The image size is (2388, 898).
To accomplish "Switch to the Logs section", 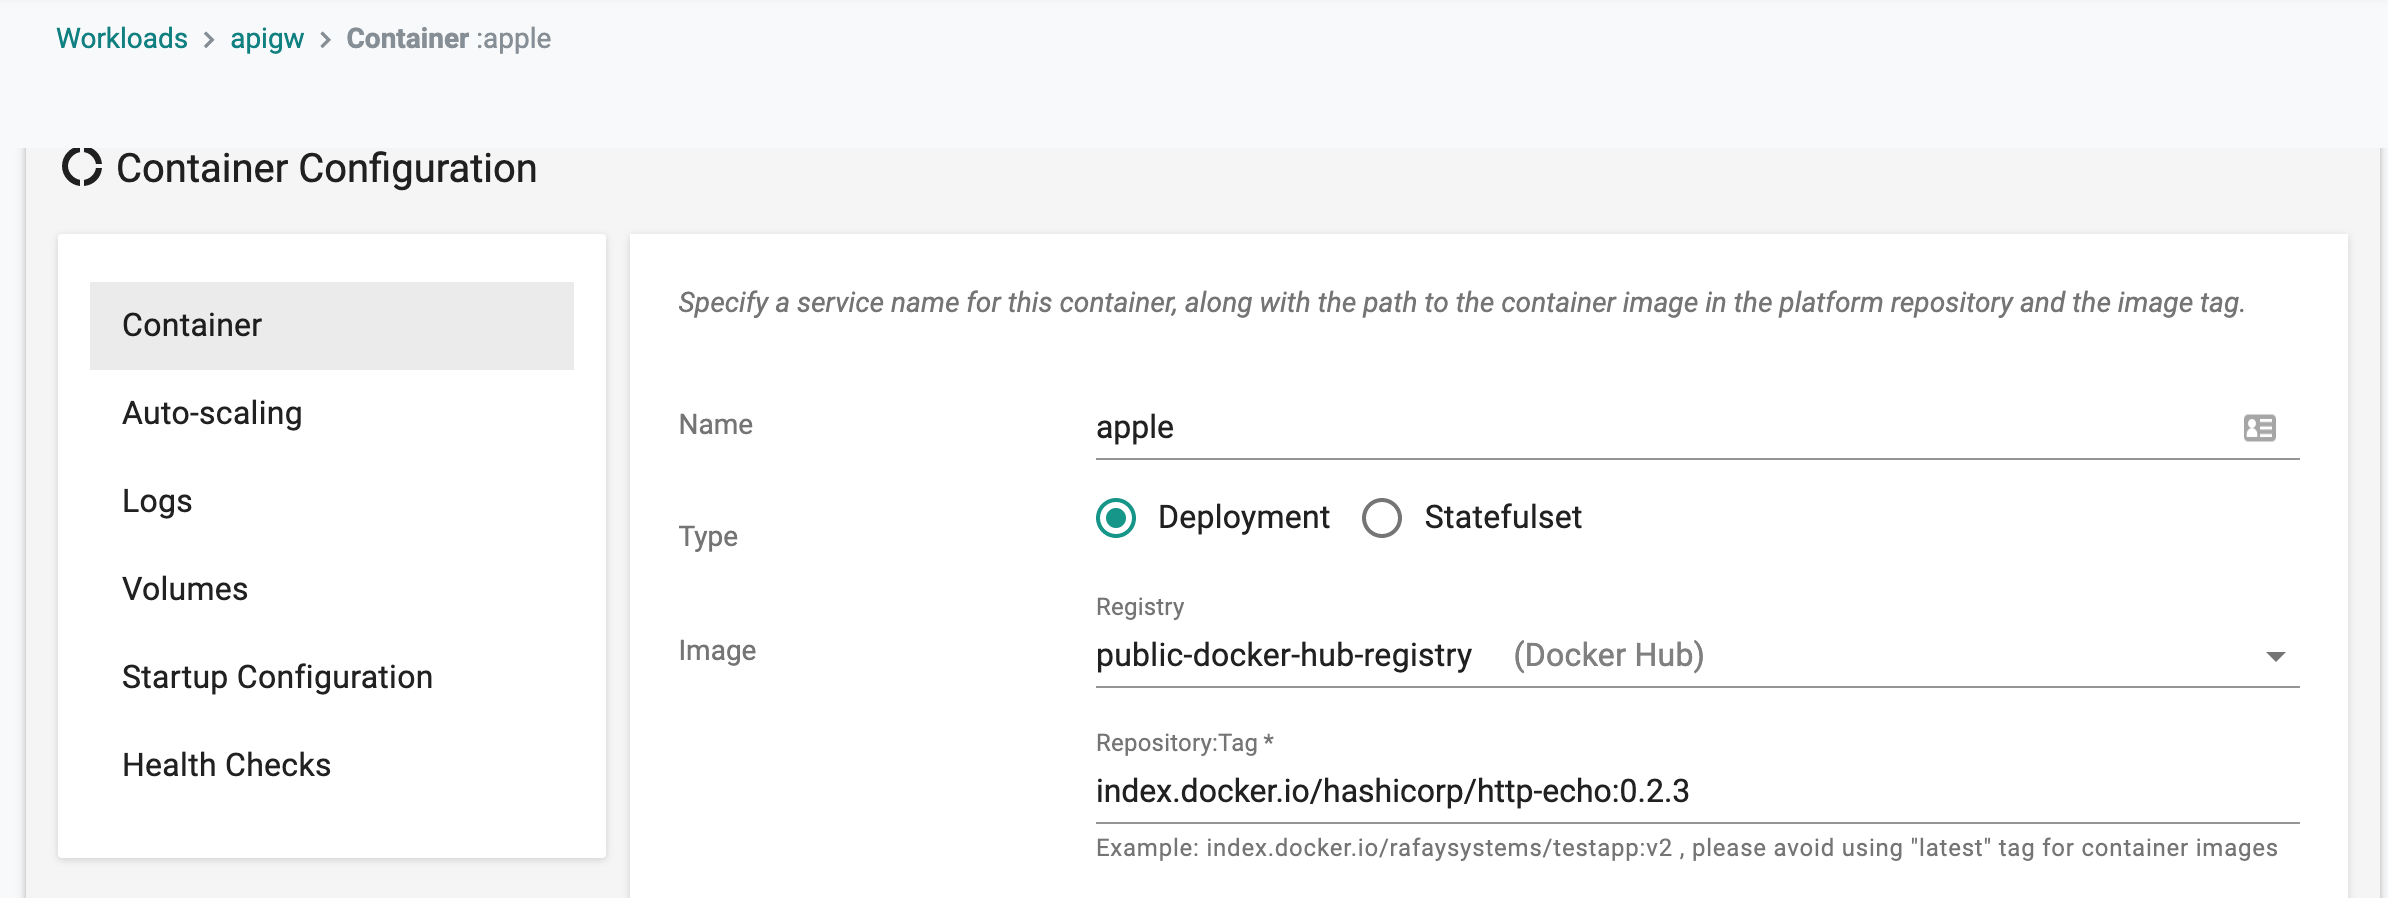I will click(332, 502).
